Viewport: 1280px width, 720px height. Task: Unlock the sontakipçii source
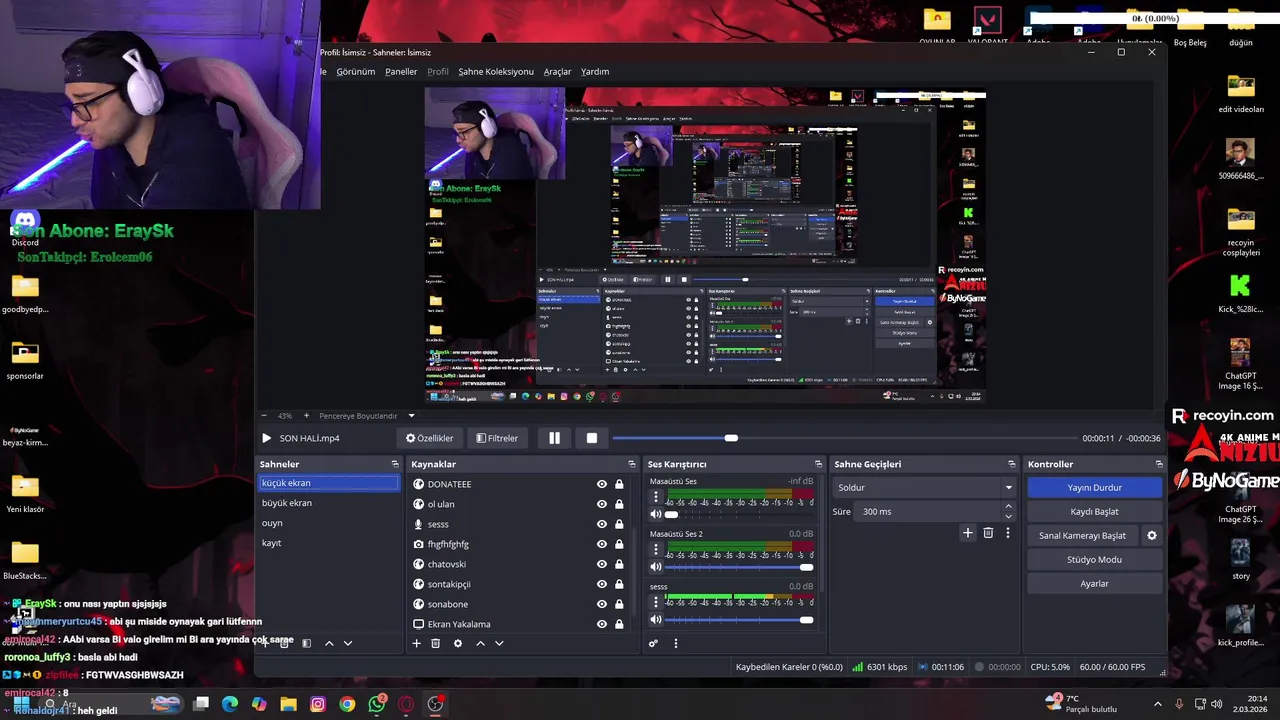tap(619, 584)
